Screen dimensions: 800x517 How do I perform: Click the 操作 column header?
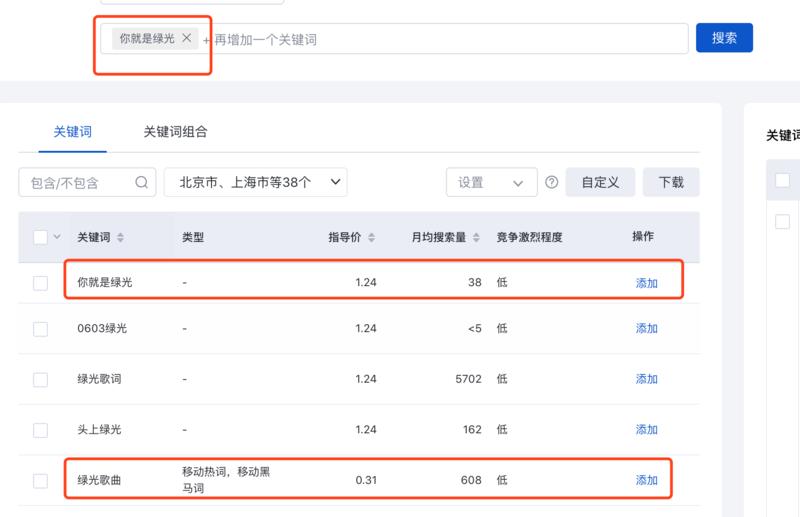pyautogui.click(x=643, y=236)
